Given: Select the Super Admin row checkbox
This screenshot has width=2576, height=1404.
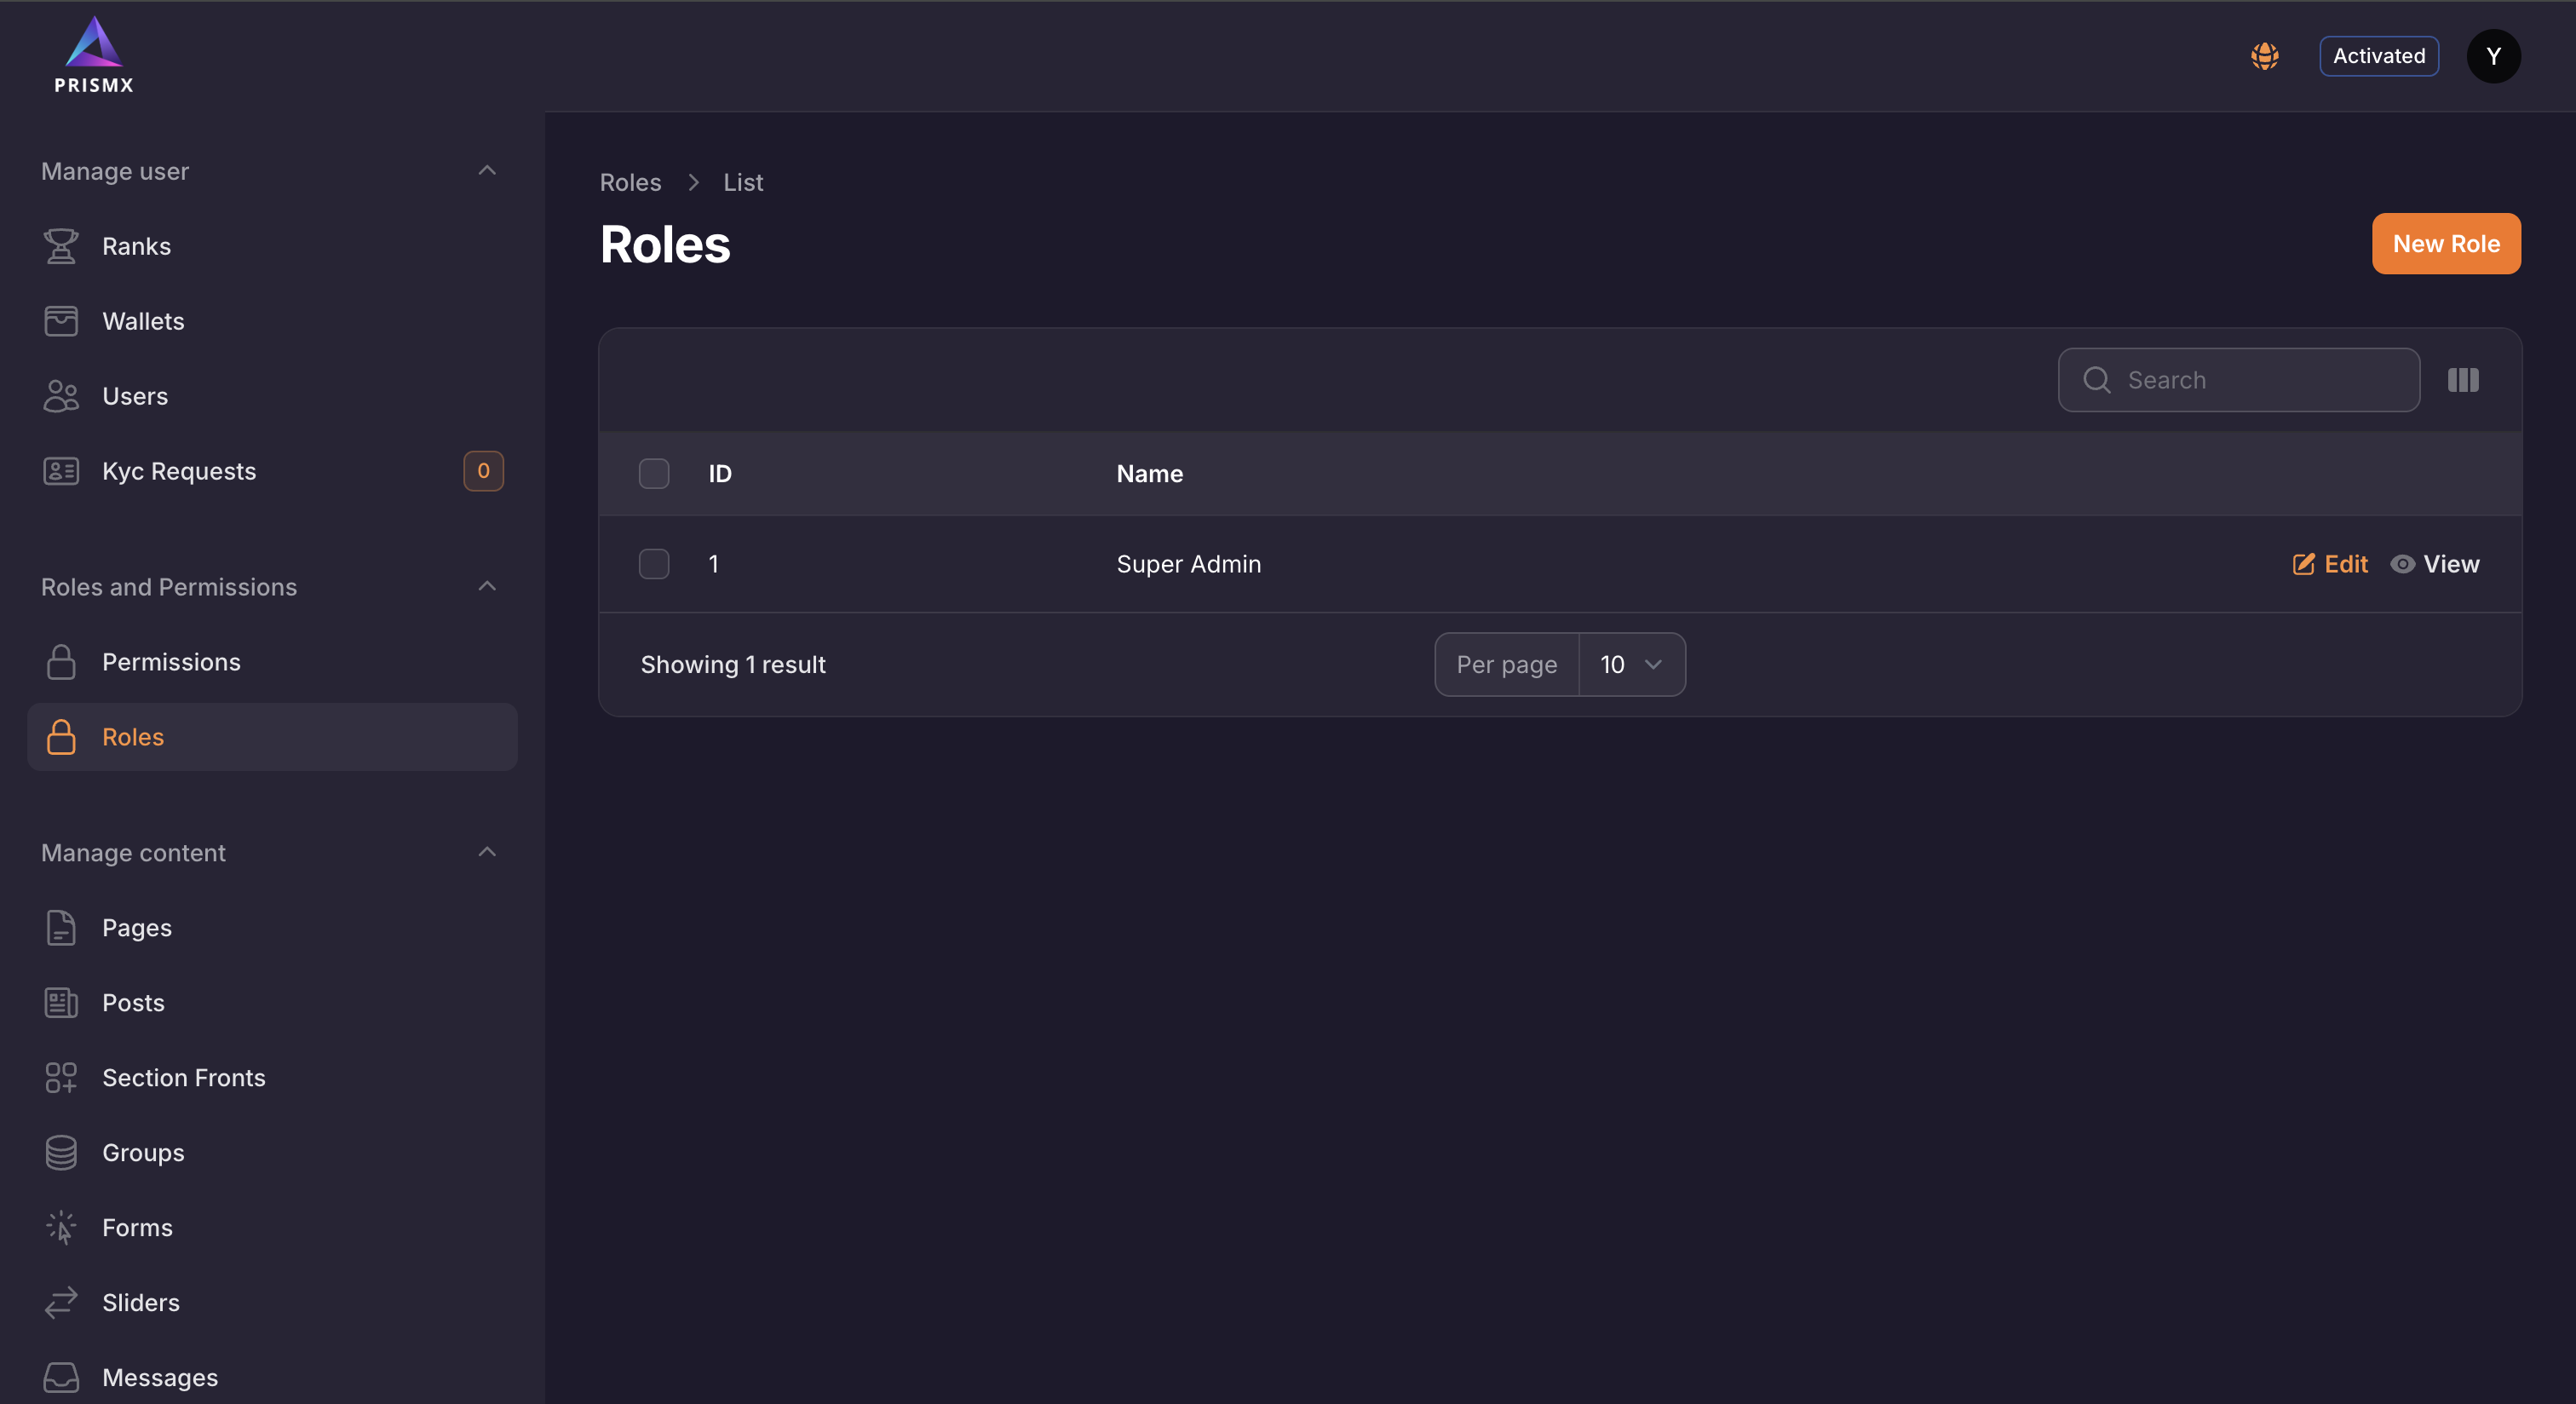Looking at the screenshot, I should pyautogui.click(x=654, y=564).
